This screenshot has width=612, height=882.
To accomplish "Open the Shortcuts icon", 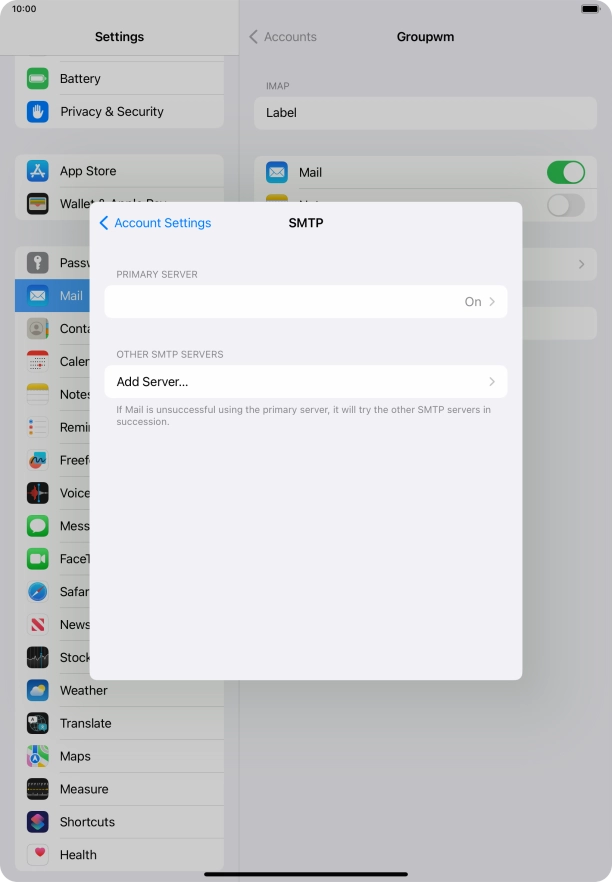I will pos(38,822).
